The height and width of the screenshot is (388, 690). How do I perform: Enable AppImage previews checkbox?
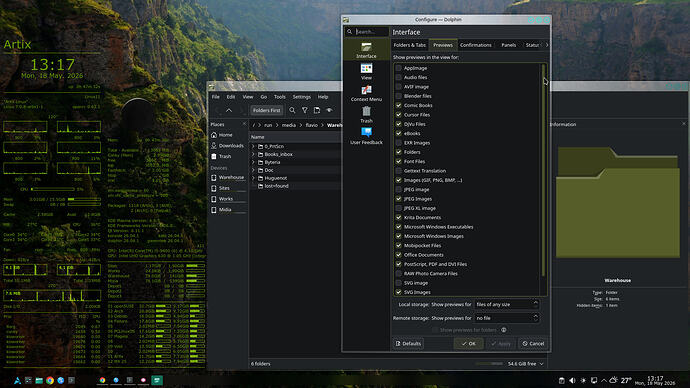tap(399, 68)
